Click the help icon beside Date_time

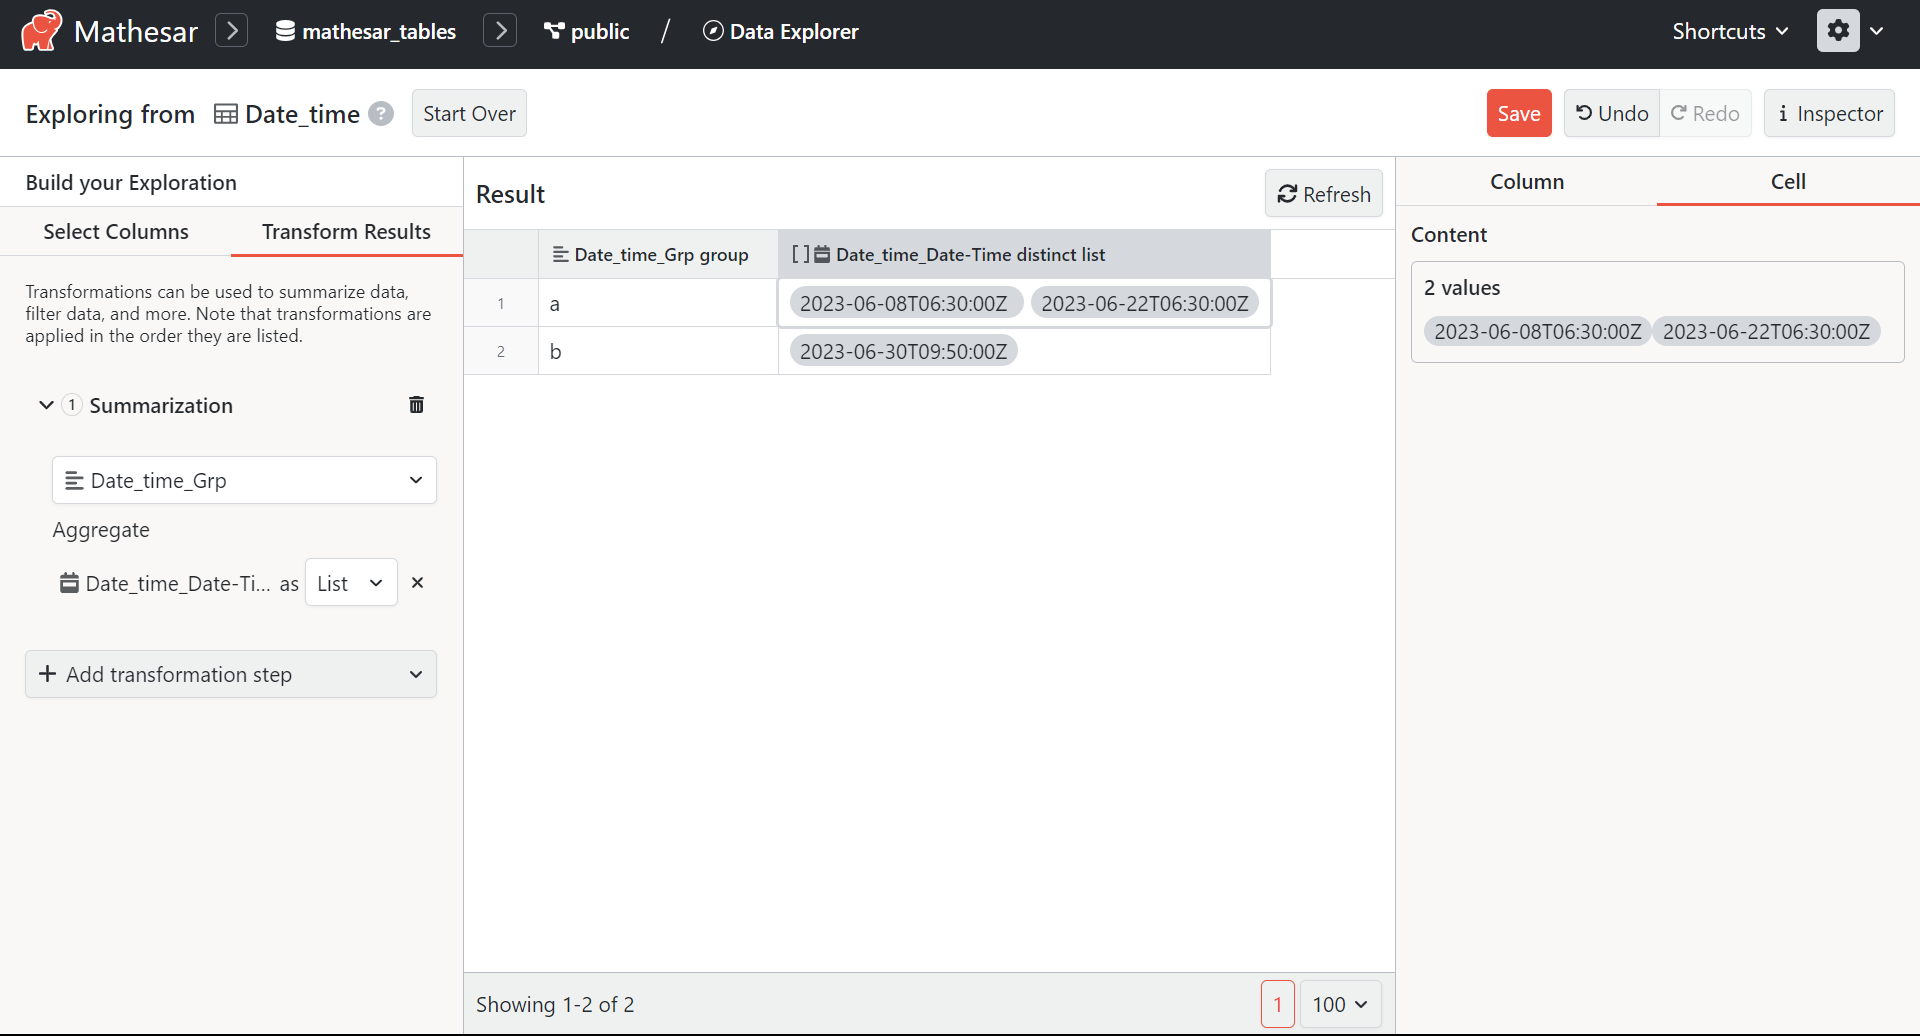tap(380, 114)
